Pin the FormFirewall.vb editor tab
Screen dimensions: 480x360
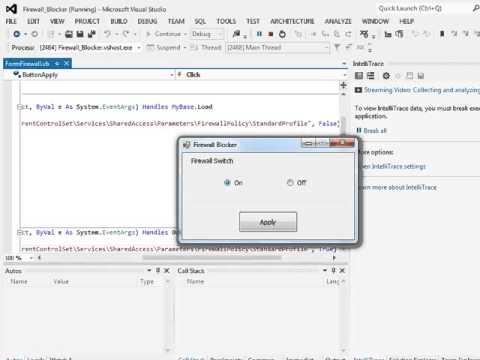tap(57, 63)
